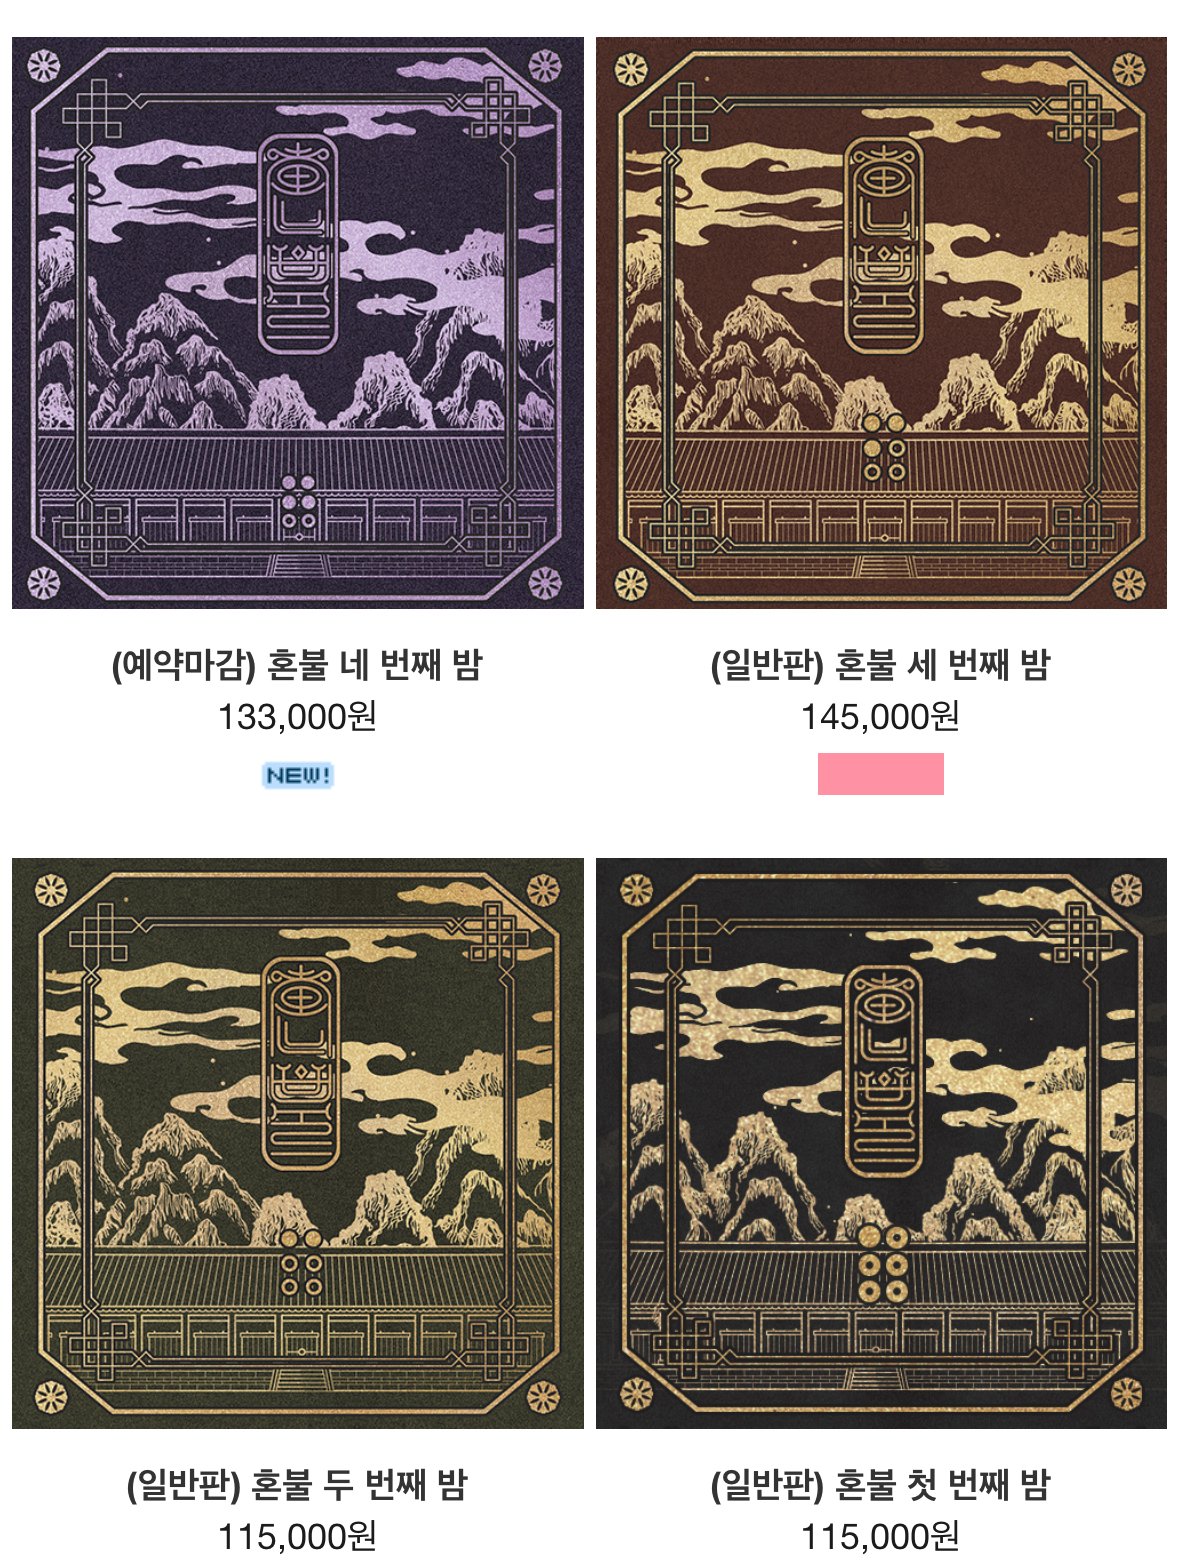Open the black 혼불 첫 번째 밤 cover image
Image resolution: width=1179 pixels, height=1567 pixels.
pos(881,1143)
